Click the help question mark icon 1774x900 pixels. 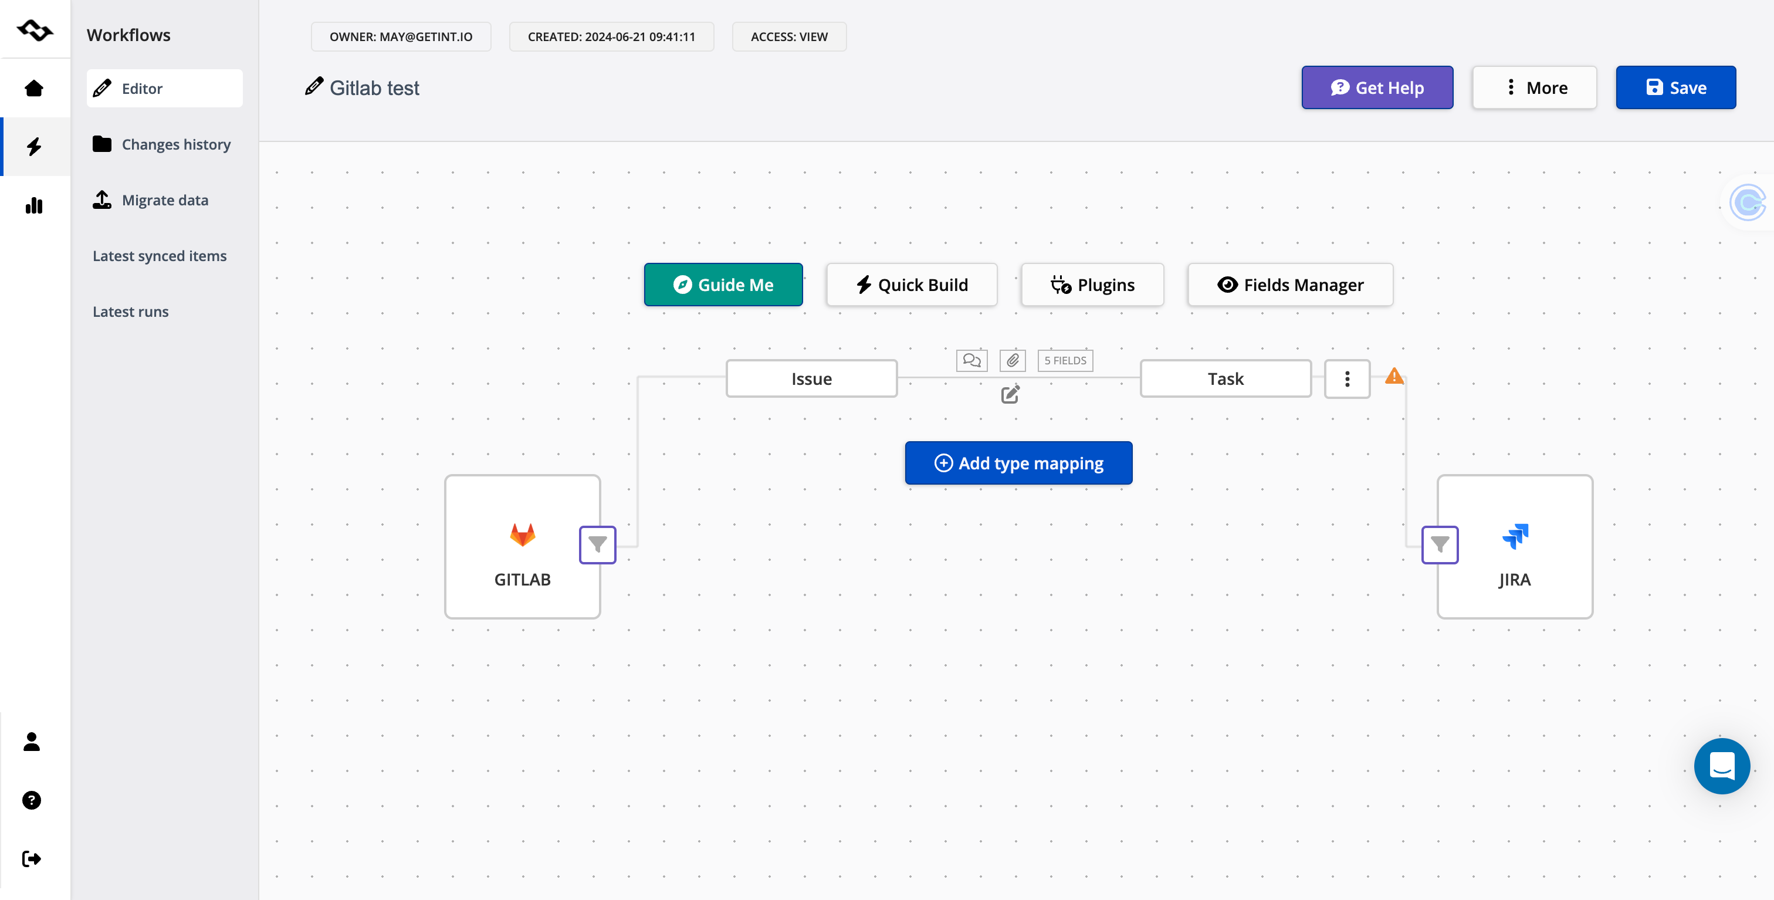click(x=32, y=800)
